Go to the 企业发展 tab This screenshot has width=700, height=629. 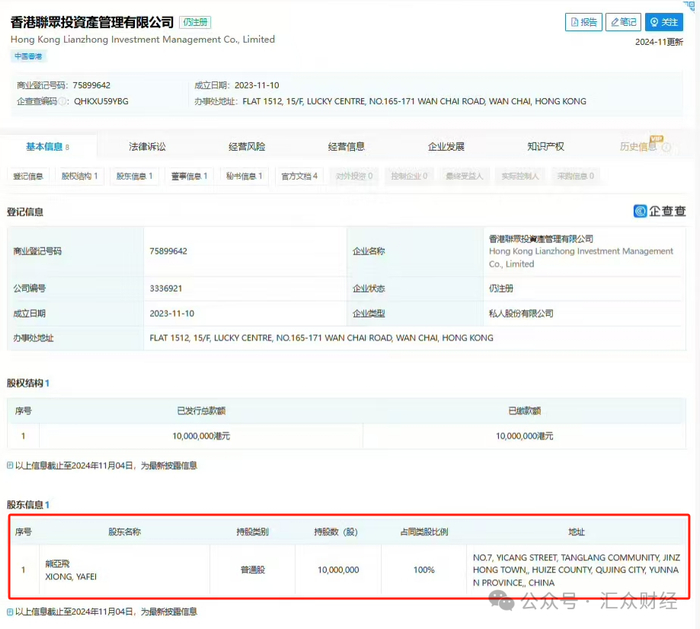coord(446,147)
